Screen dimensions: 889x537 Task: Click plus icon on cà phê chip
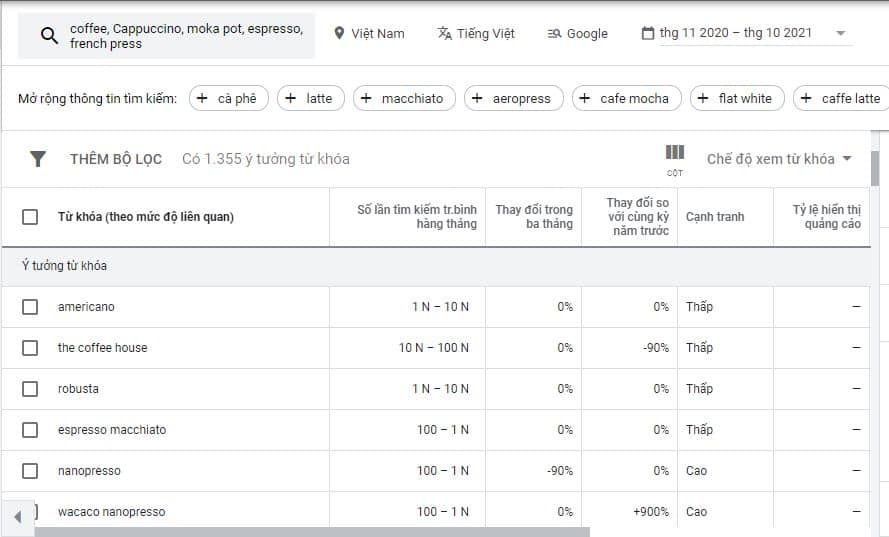tap(202, 98)
